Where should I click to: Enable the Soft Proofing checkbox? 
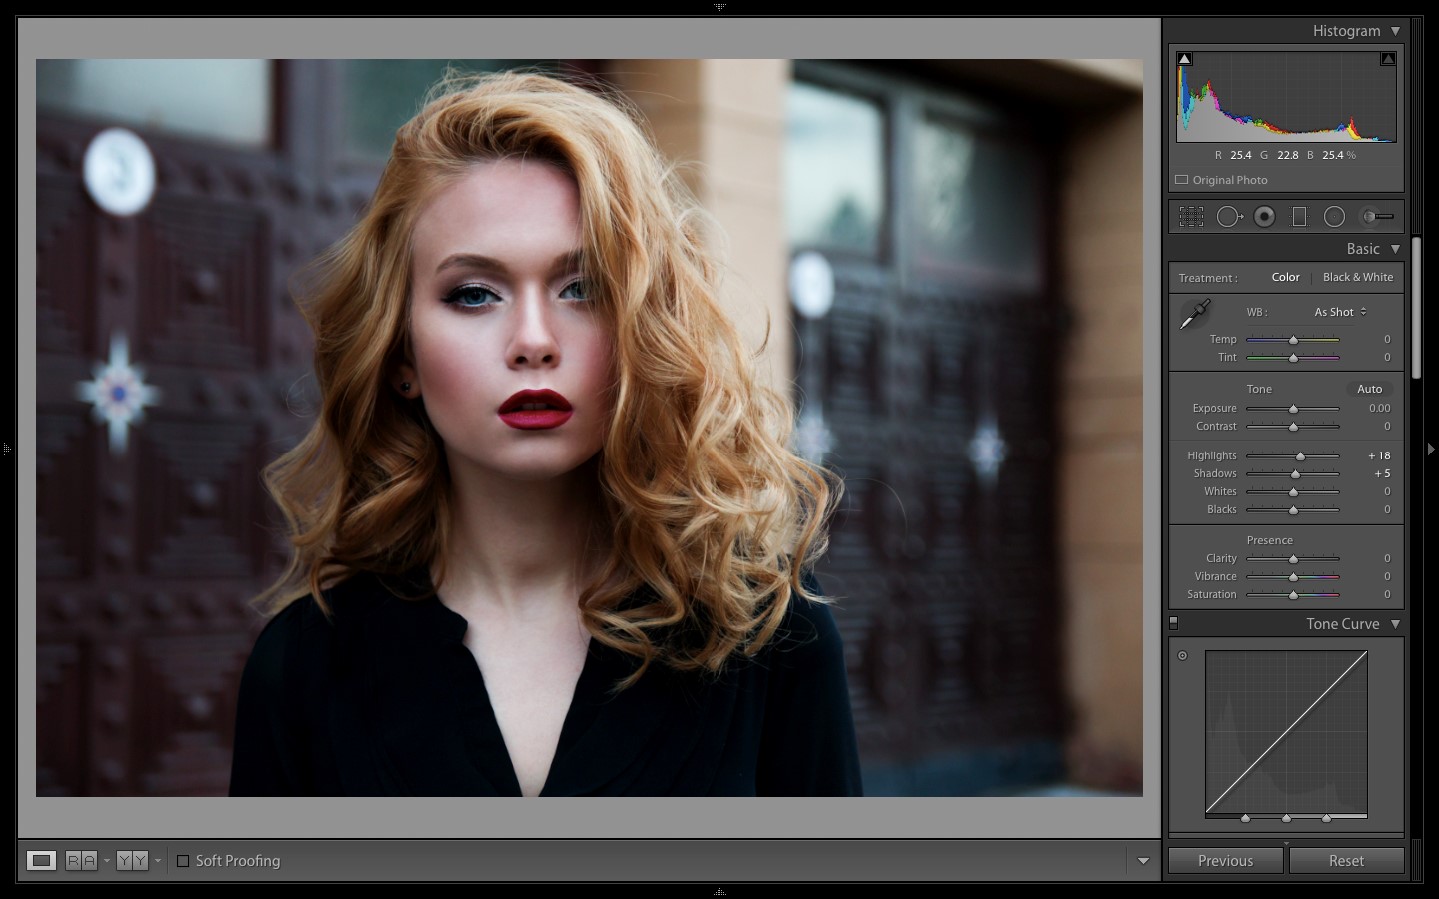183,861
